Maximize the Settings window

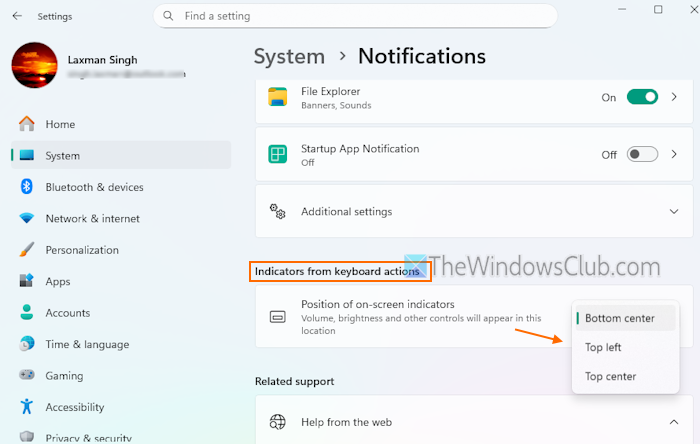click(658, 9)
